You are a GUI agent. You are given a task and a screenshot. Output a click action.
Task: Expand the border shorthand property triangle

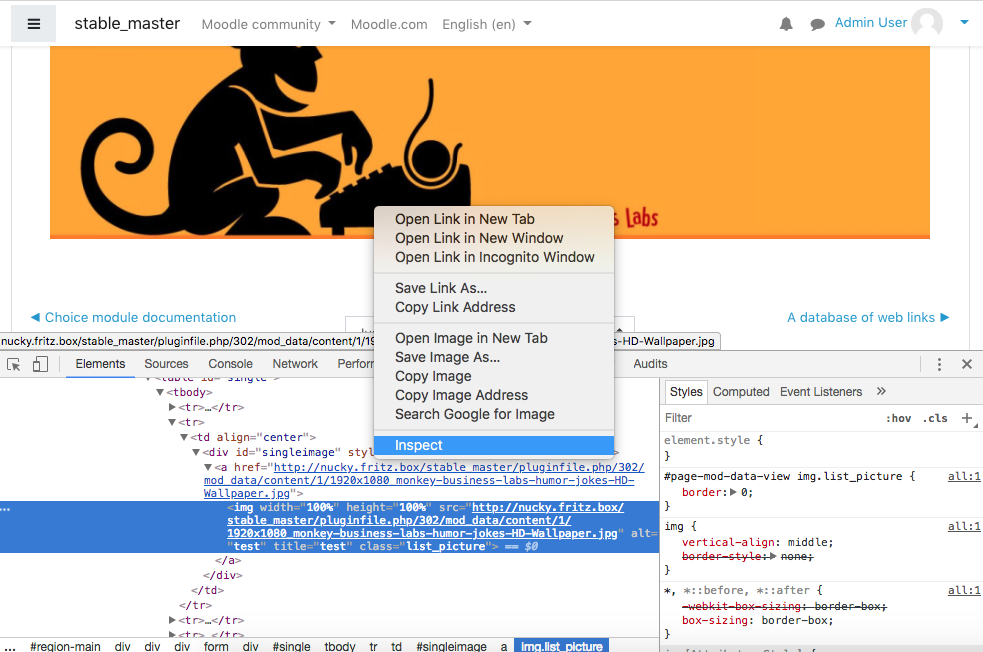(x=733, y=492)
